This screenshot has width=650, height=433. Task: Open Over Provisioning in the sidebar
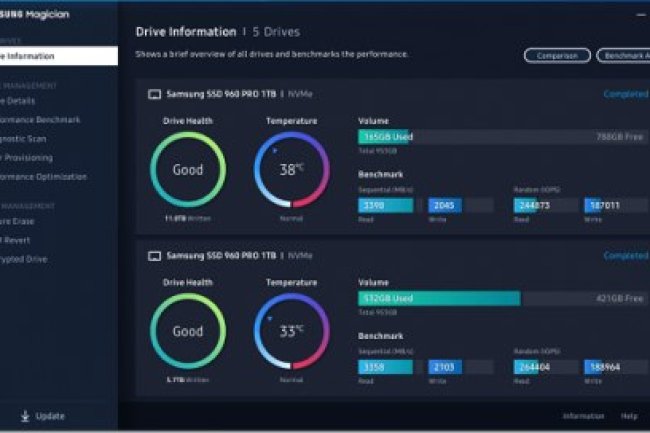click(x=27, y=157)
